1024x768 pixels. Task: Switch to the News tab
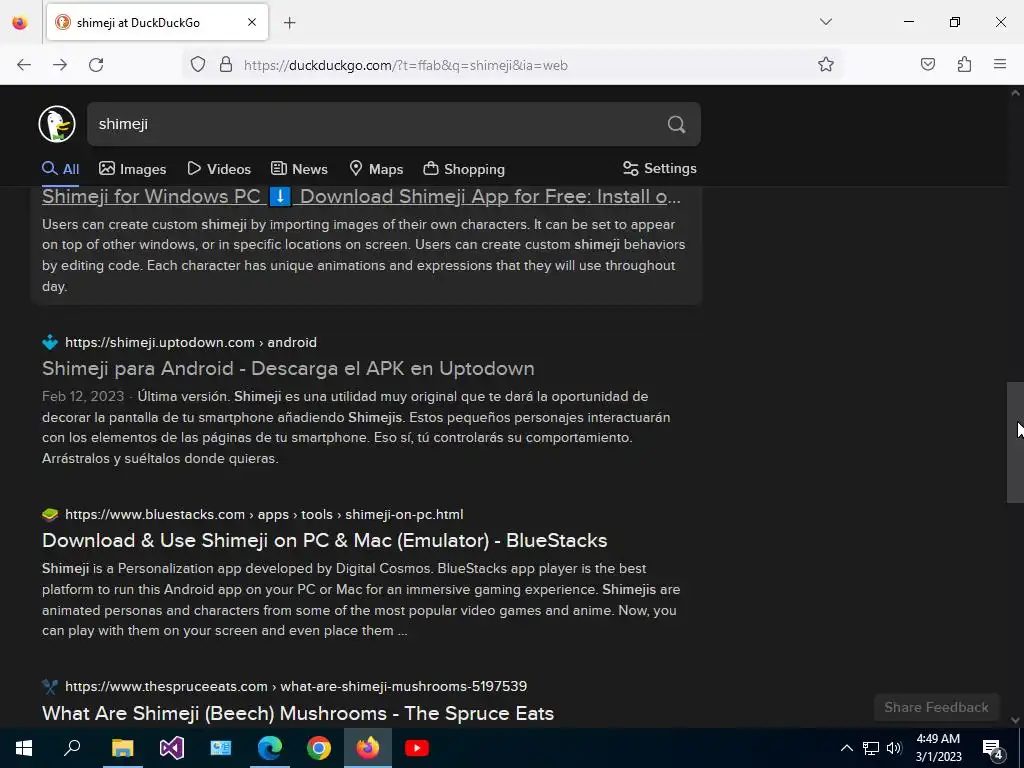(x=299, y=169)
